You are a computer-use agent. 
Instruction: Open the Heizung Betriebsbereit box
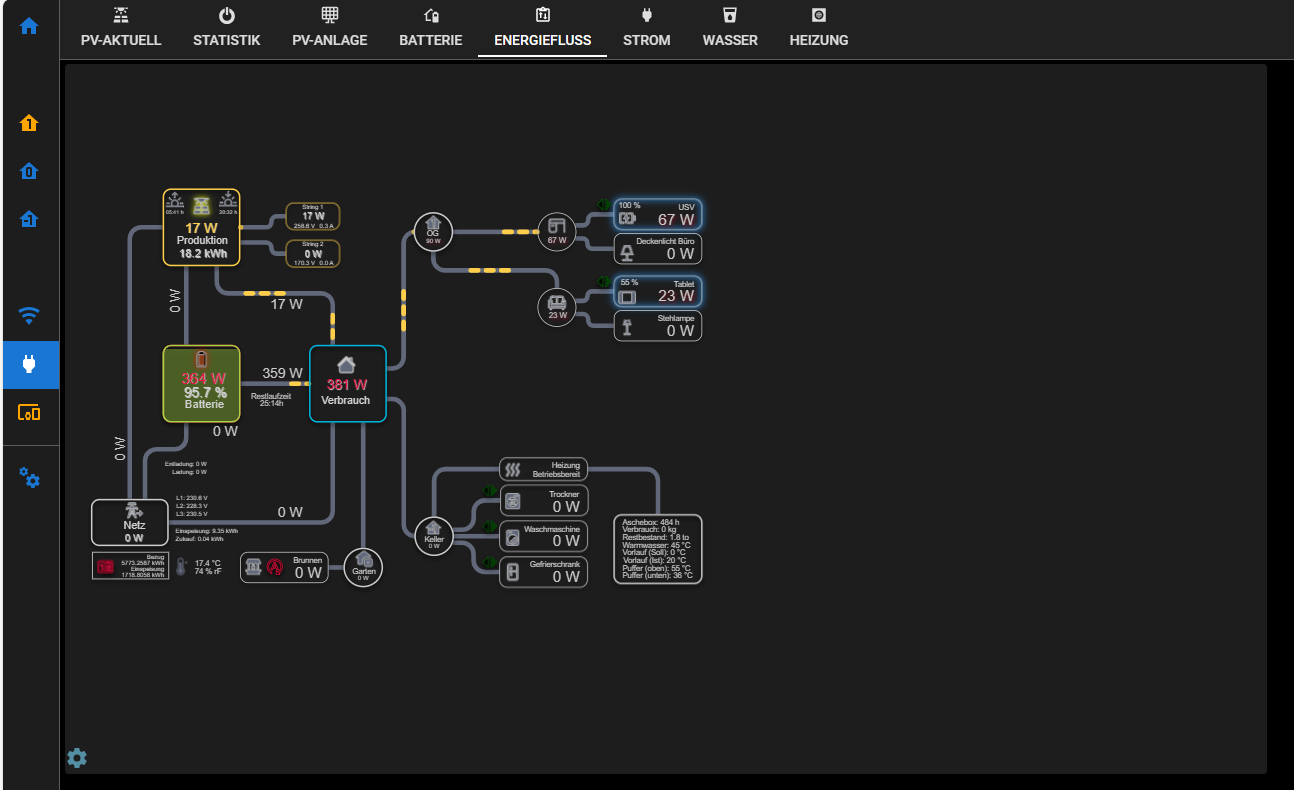544,469
